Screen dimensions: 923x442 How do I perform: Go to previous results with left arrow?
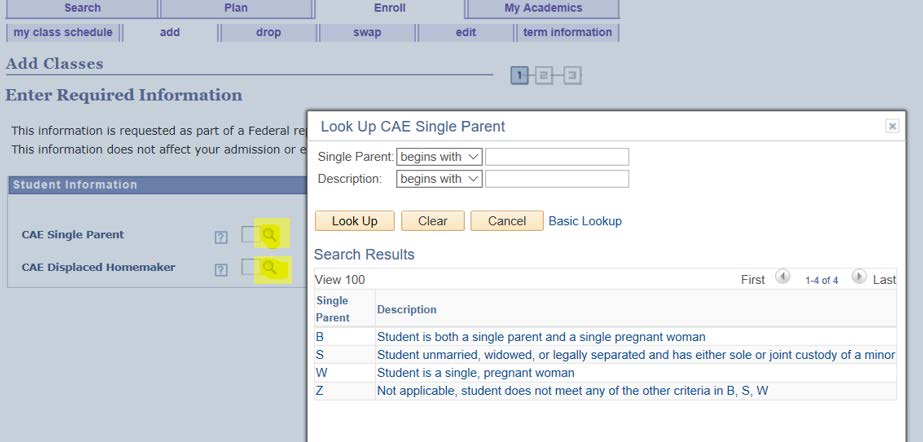[x=782, y=278]
